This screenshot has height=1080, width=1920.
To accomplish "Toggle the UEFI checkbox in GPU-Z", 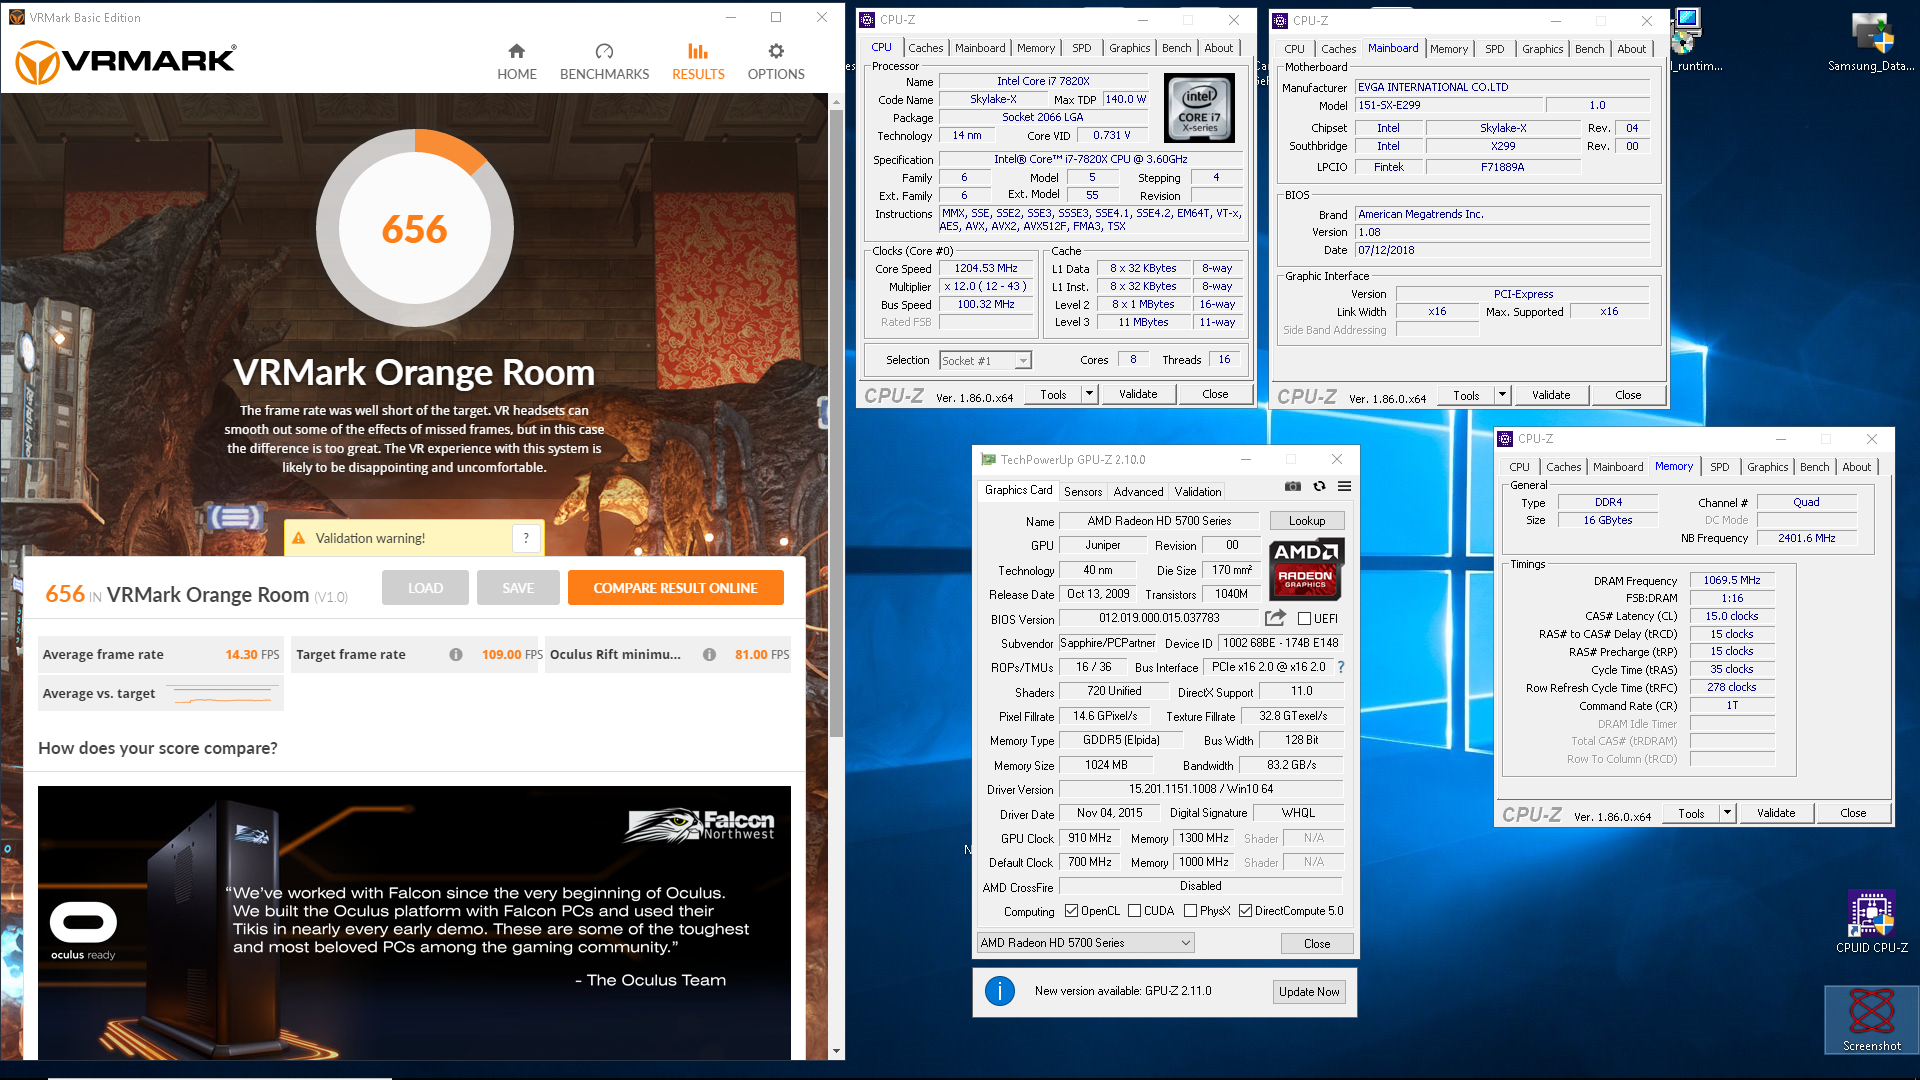I will tap(1304, 619).
